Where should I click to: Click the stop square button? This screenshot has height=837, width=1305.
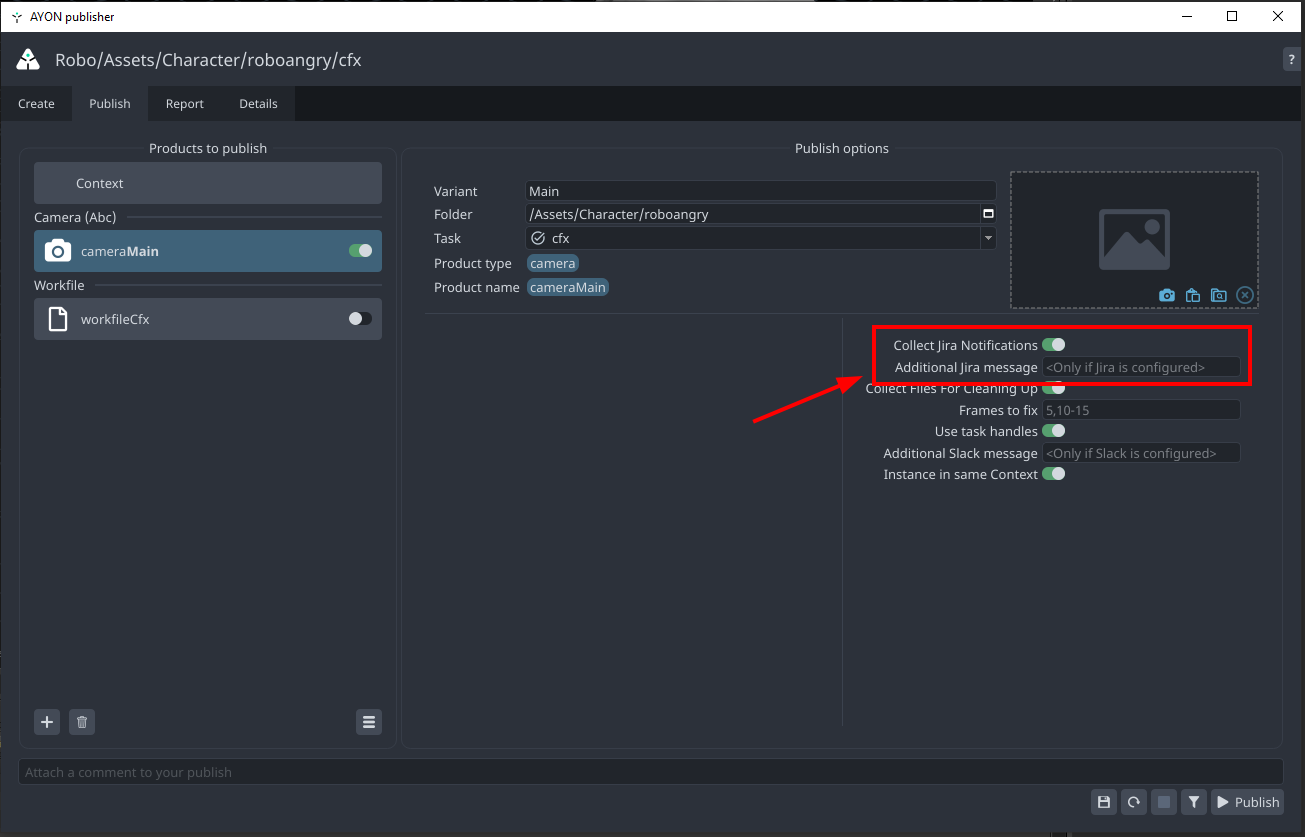[x=1163, y=802]
